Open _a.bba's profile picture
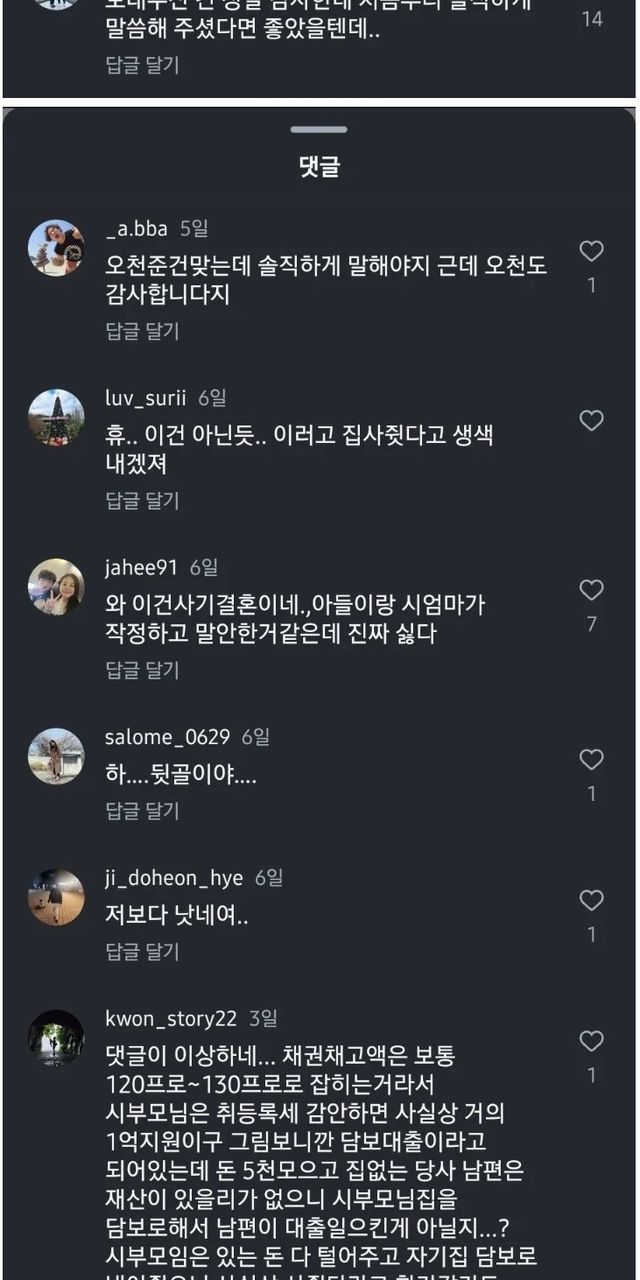The height and width of the screenshot is (1280, 640). [x=56, y=248]
